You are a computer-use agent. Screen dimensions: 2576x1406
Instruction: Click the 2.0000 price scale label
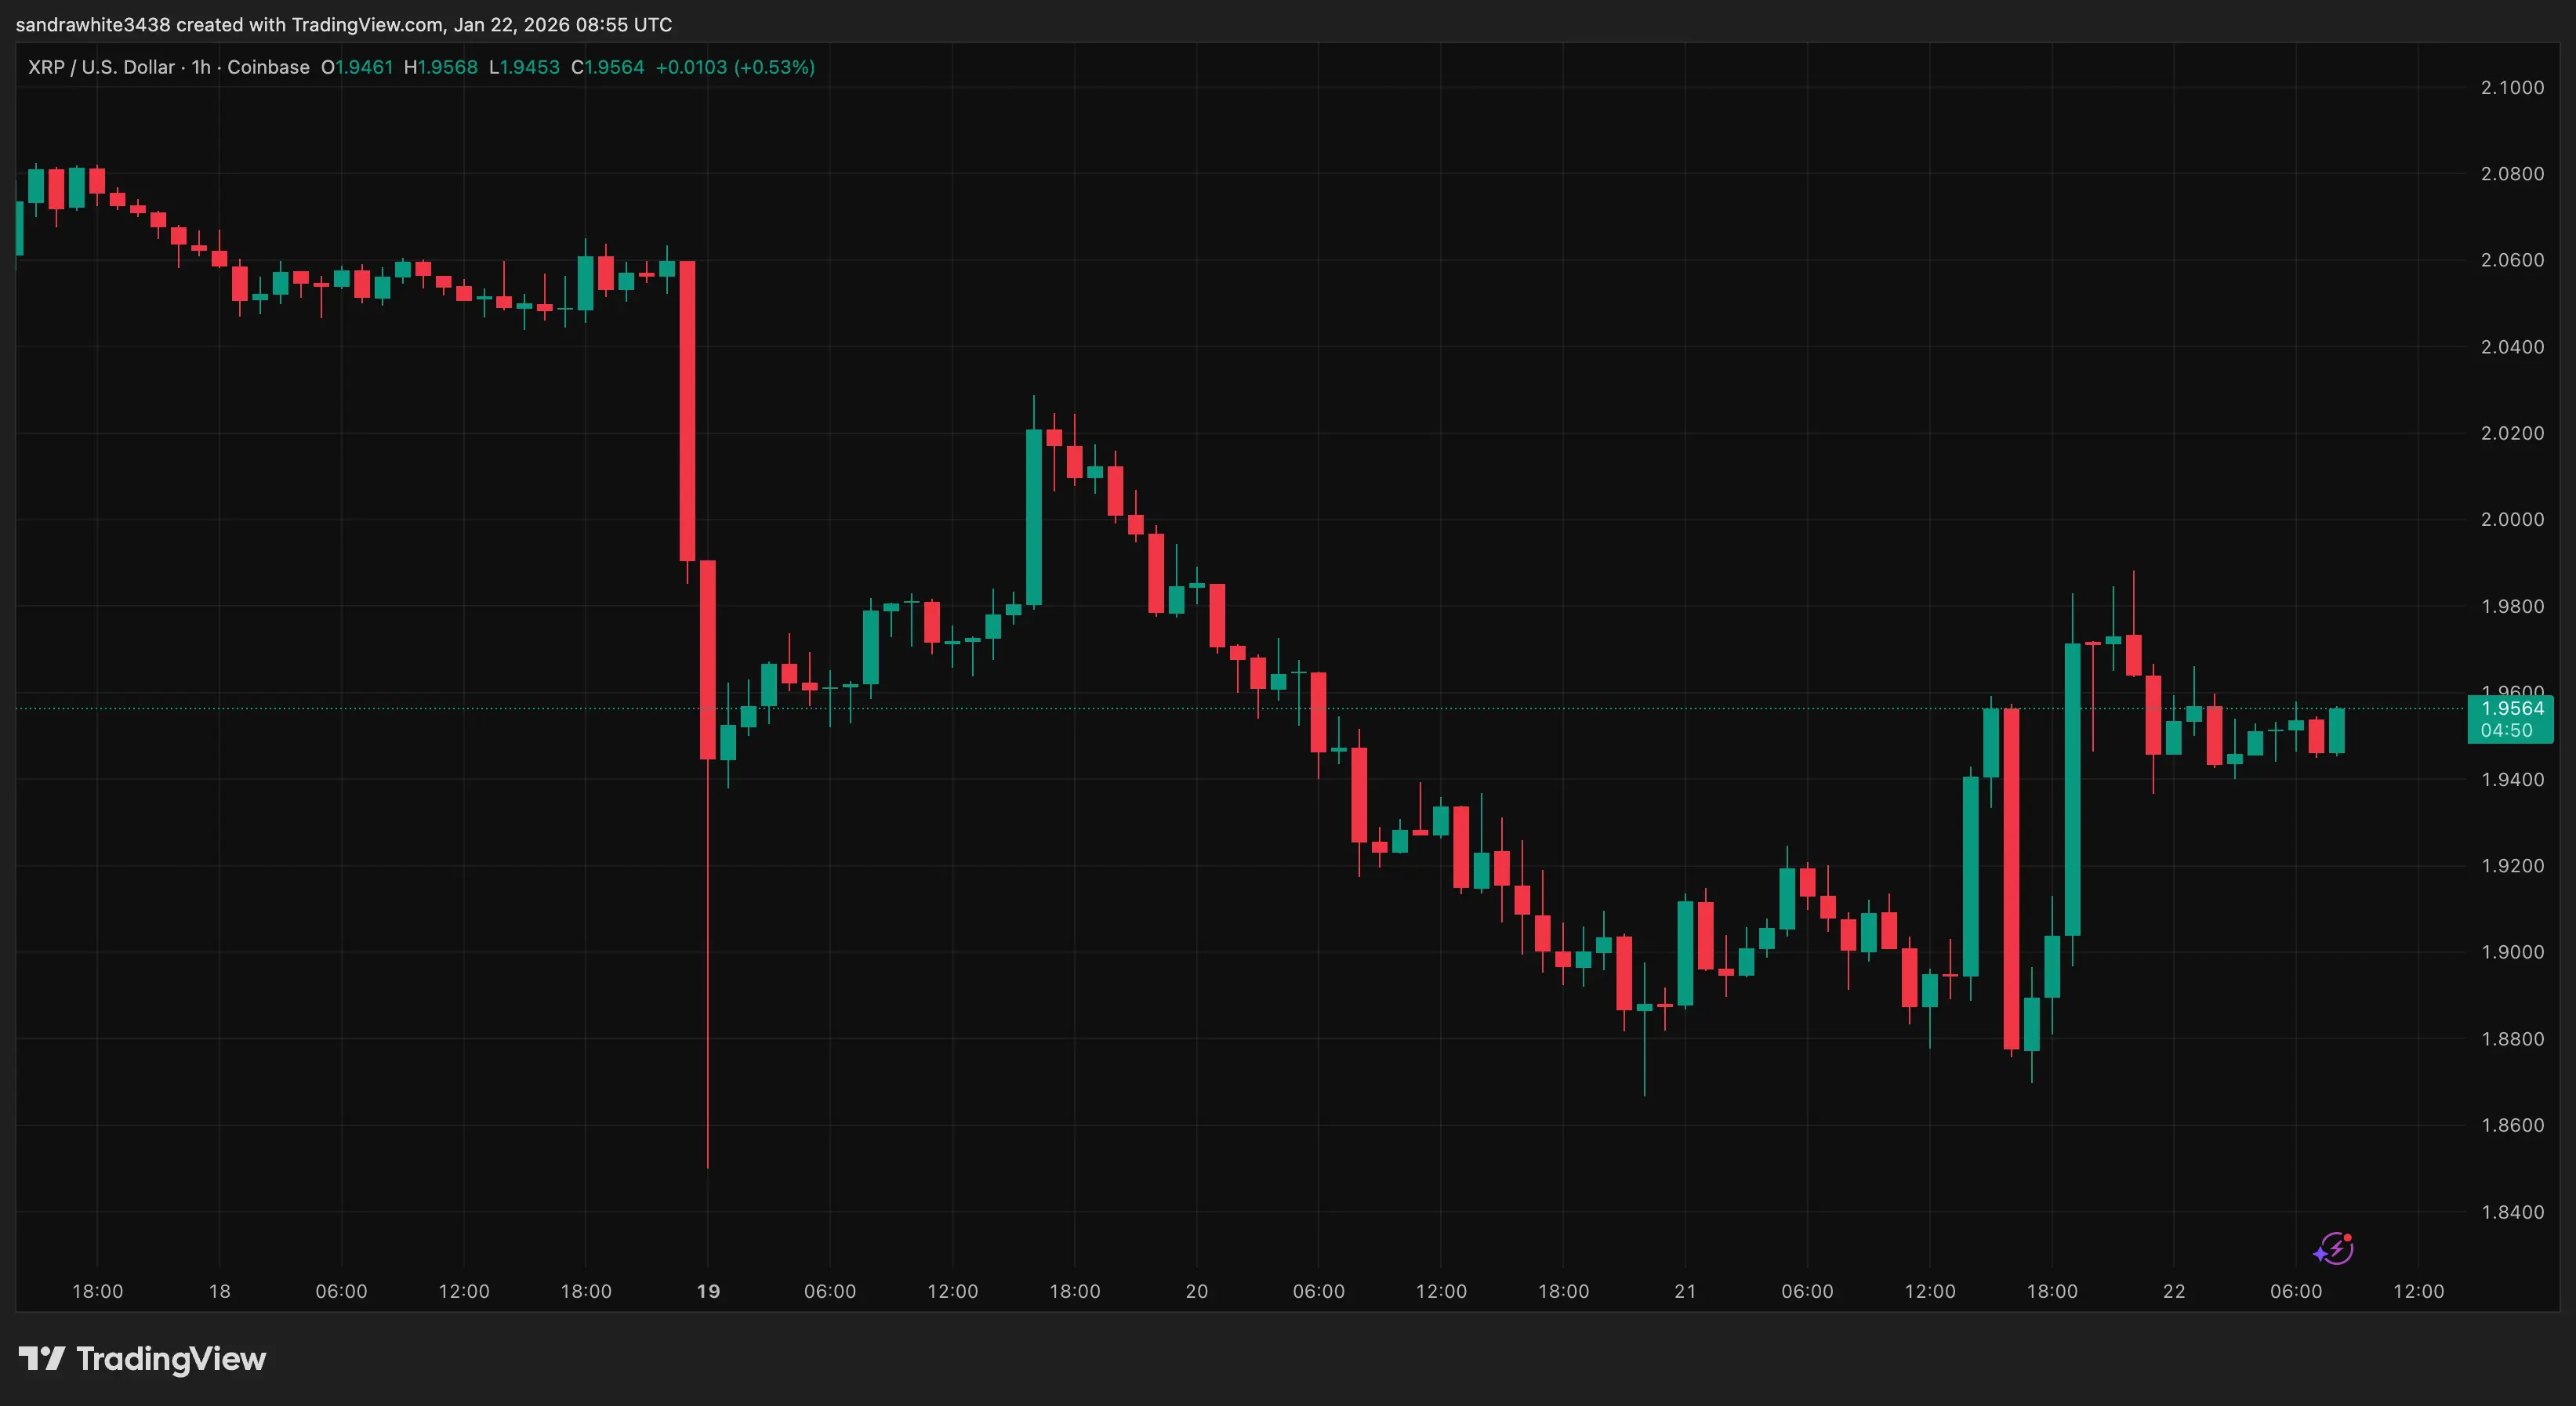pyautogui.click(x=2512, y=519)
